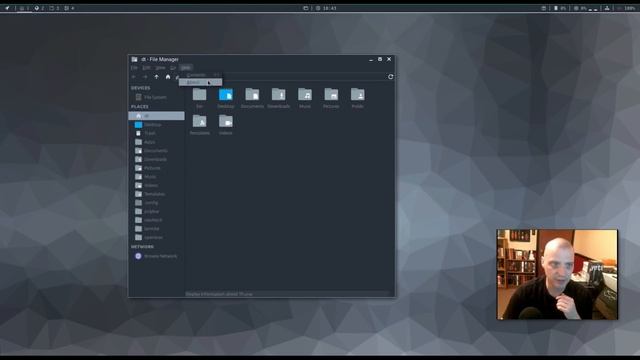Open the Pictures folder in main pane
The height and width of the screenshot is (360, 640).
point(331,98)
